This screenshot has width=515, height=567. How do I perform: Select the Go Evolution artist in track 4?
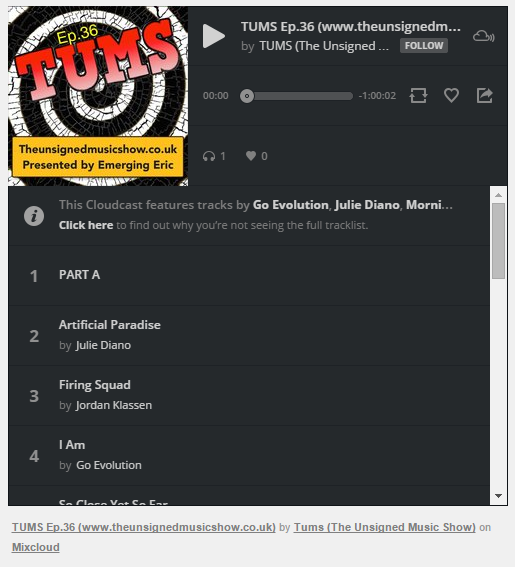click(x=109, y=465)
